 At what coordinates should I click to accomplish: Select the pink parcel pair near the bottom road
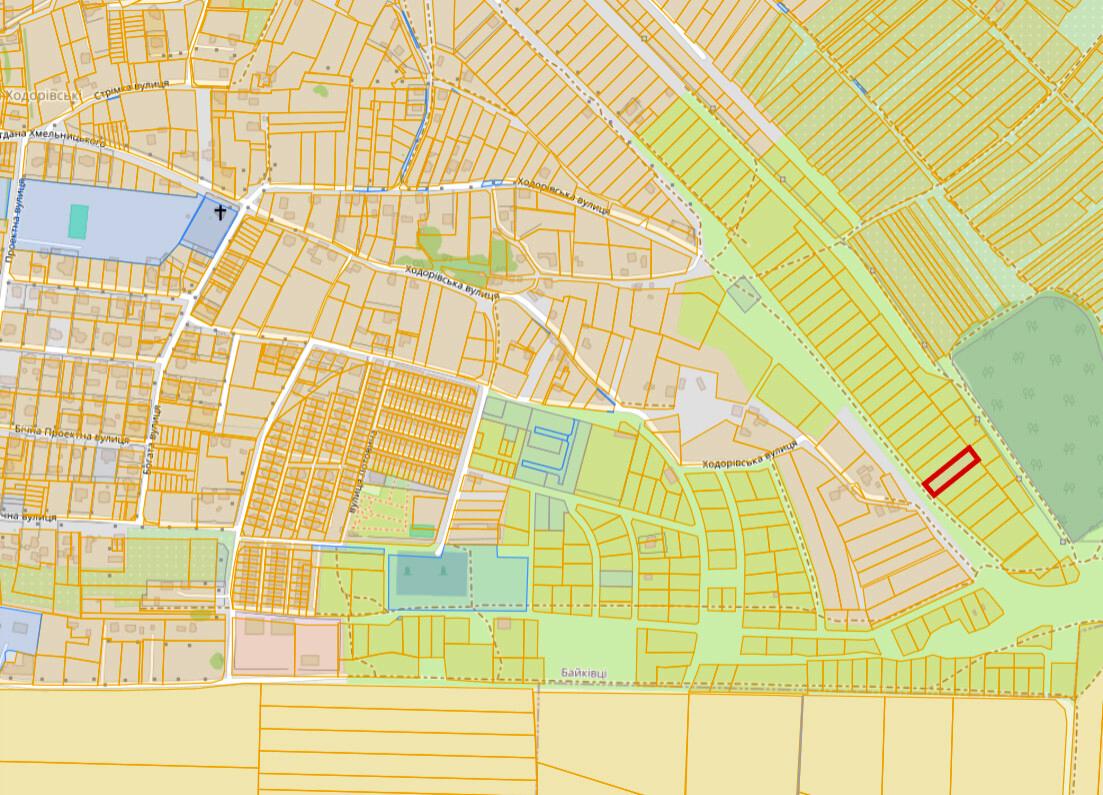[286, 645]
